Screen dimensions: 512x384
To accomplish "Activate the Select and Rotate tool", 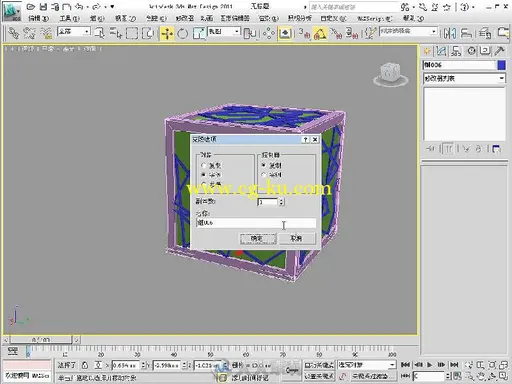I will 182,33.
